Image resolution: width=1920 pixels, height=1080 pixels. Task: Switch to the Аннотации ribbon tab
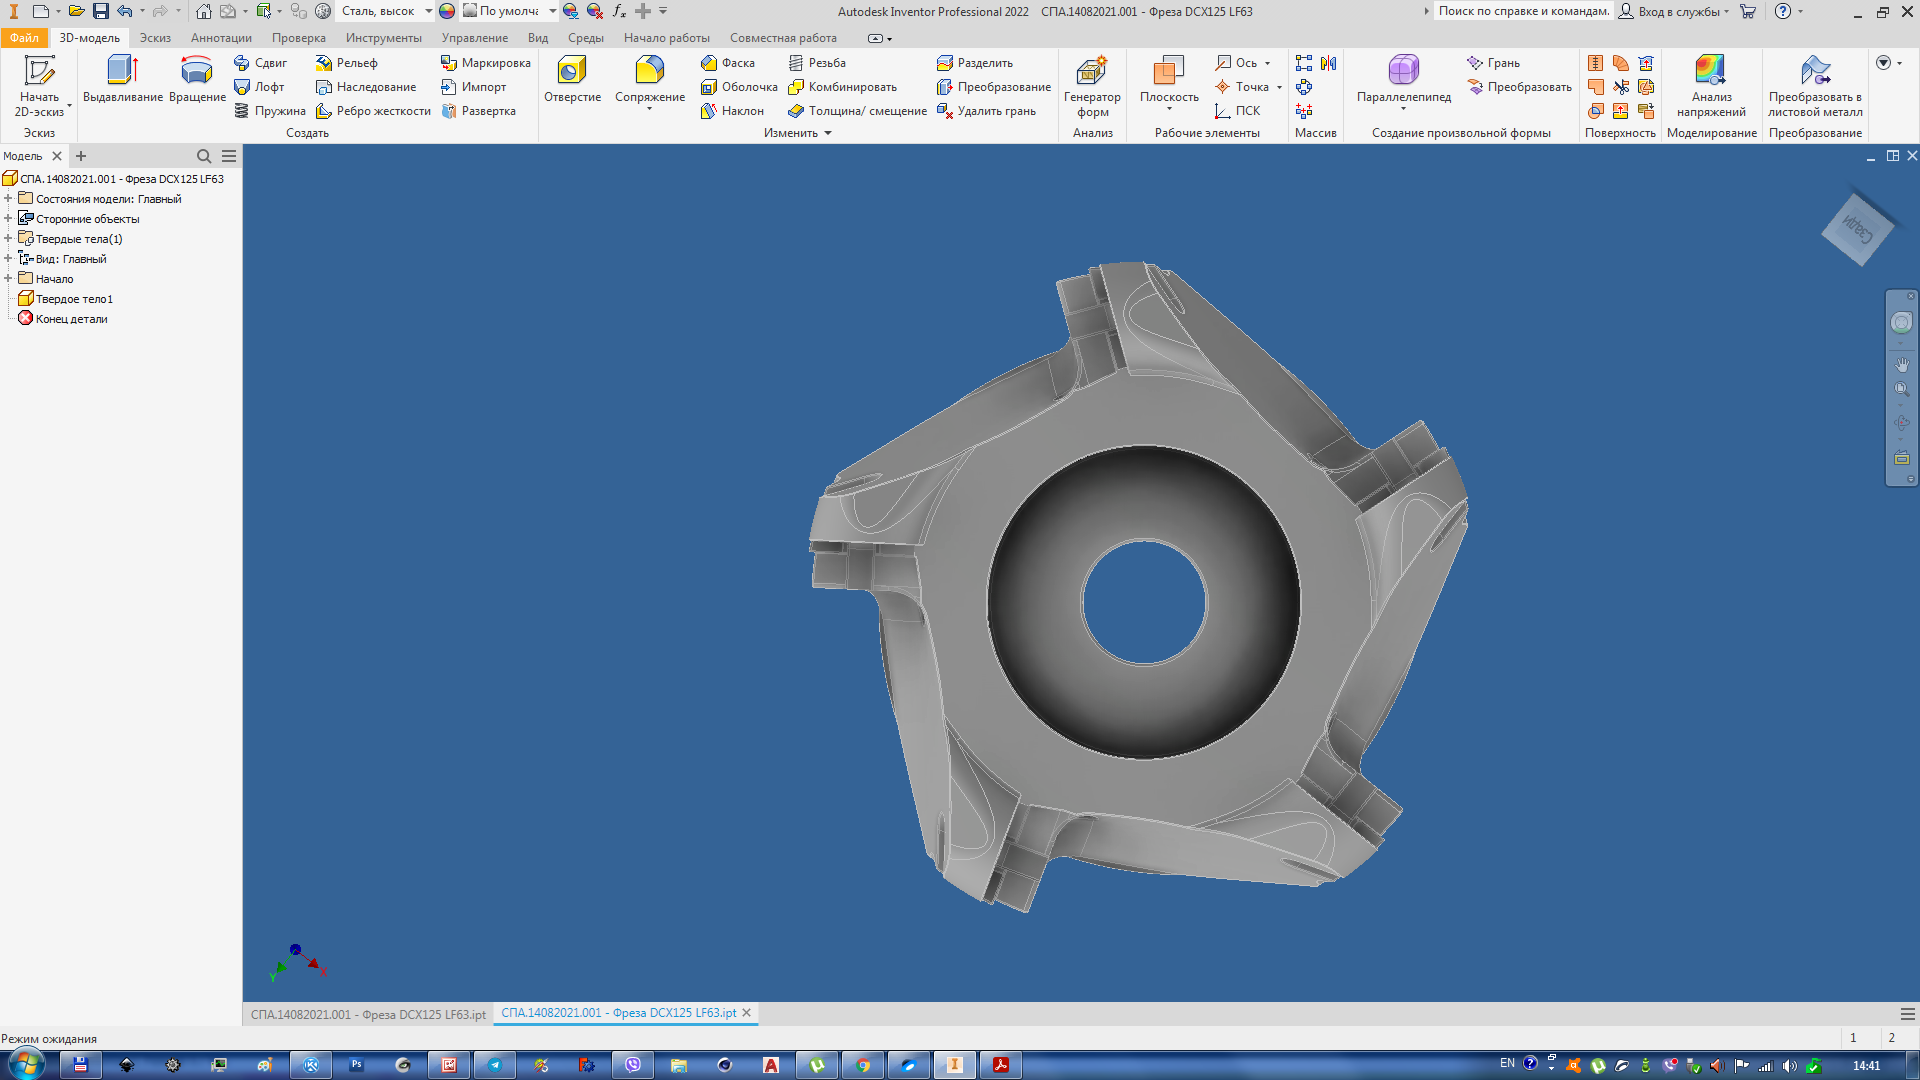[221, 38]
